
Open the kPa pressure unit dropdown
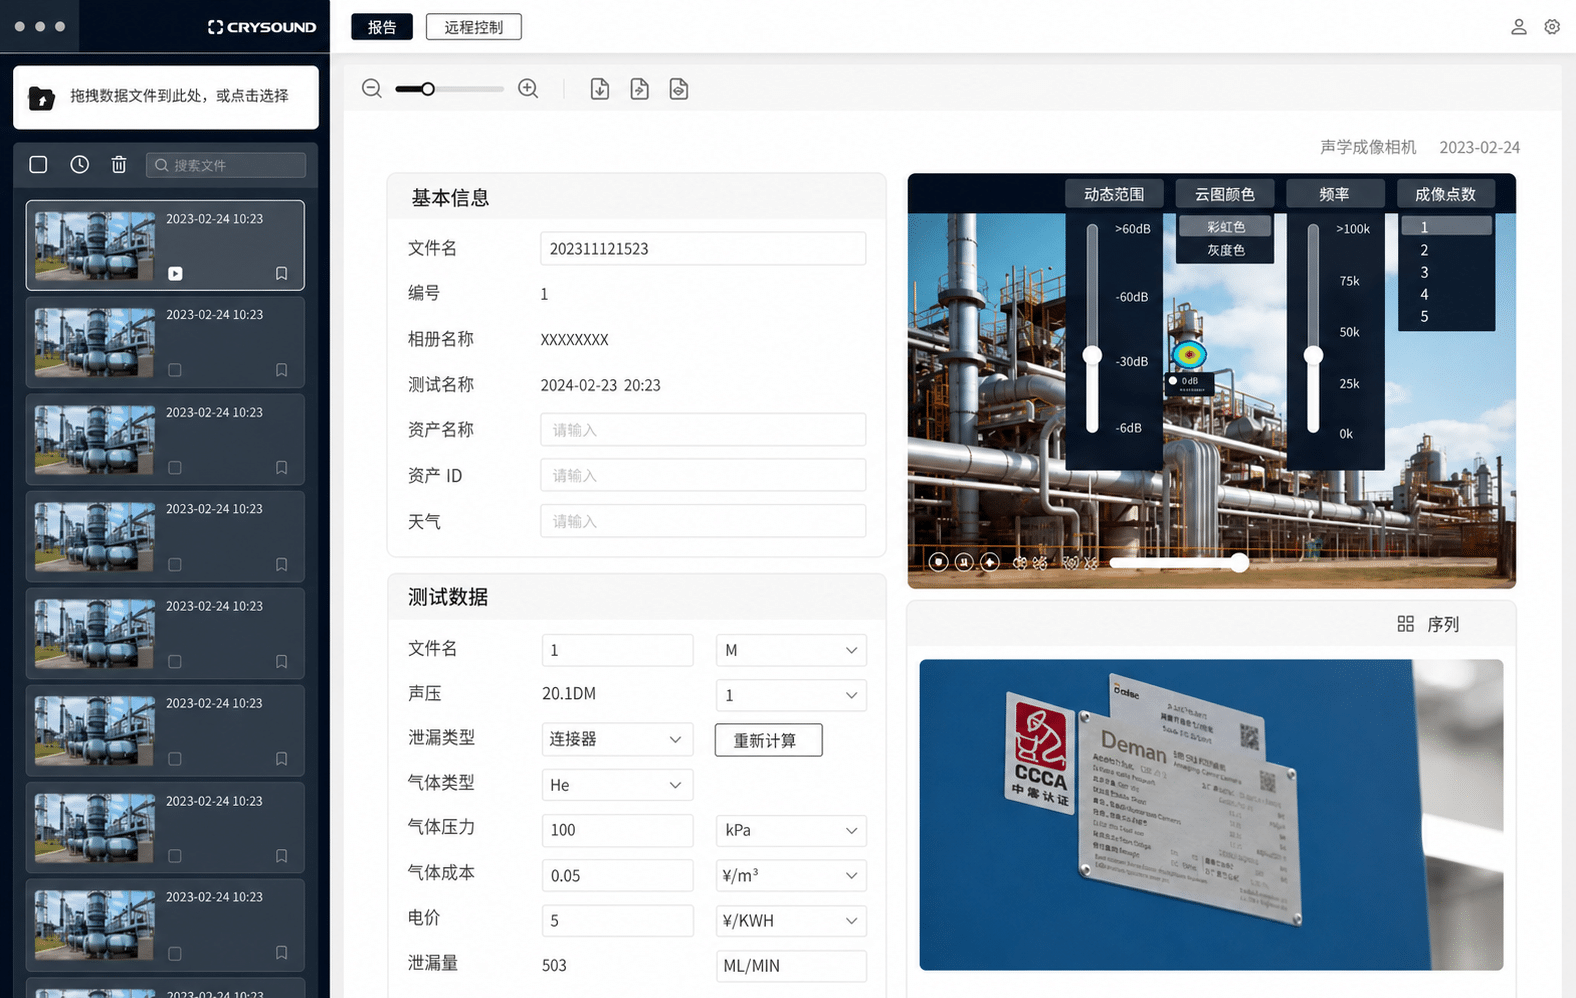pos(791,830)
